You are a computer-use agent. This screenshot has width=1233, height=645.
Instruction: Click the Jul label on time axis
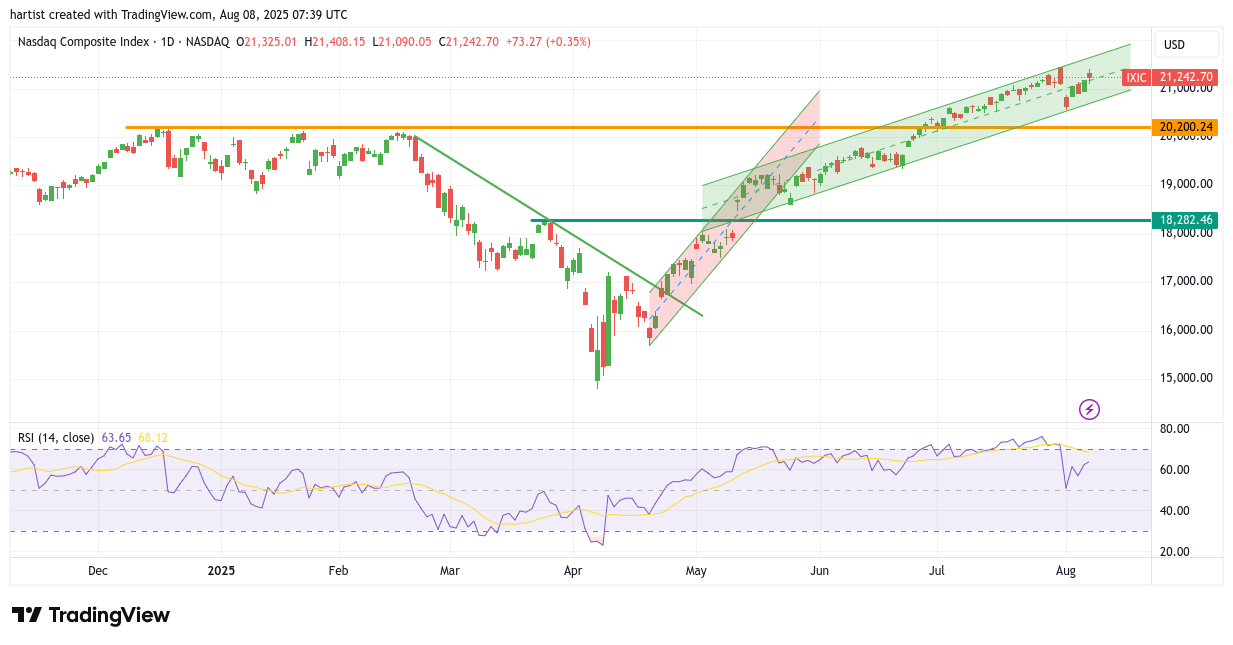pos(938,571)
